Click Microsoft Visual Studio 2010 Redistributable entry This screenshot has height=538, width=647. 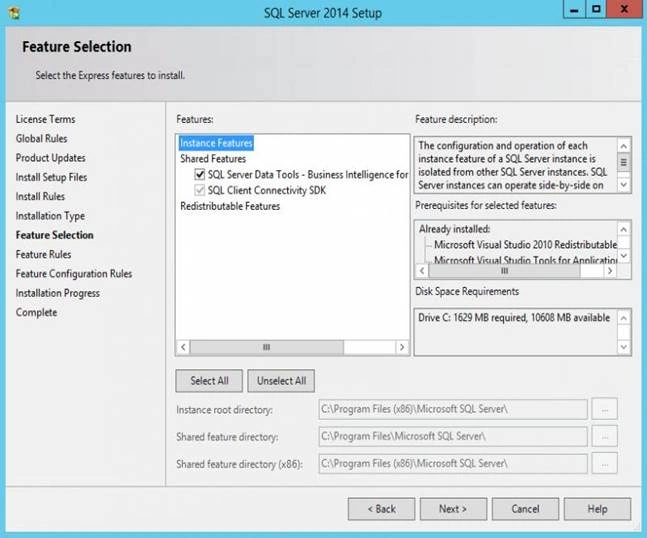(525, 245)
